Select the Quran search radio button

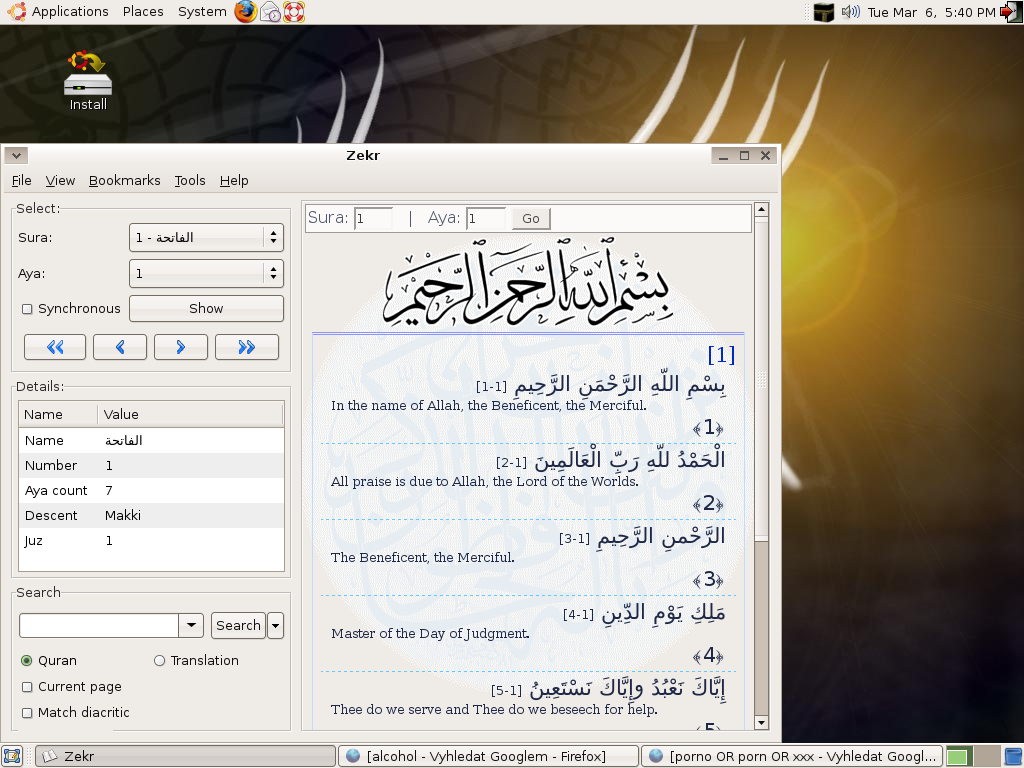coord(27,661)
